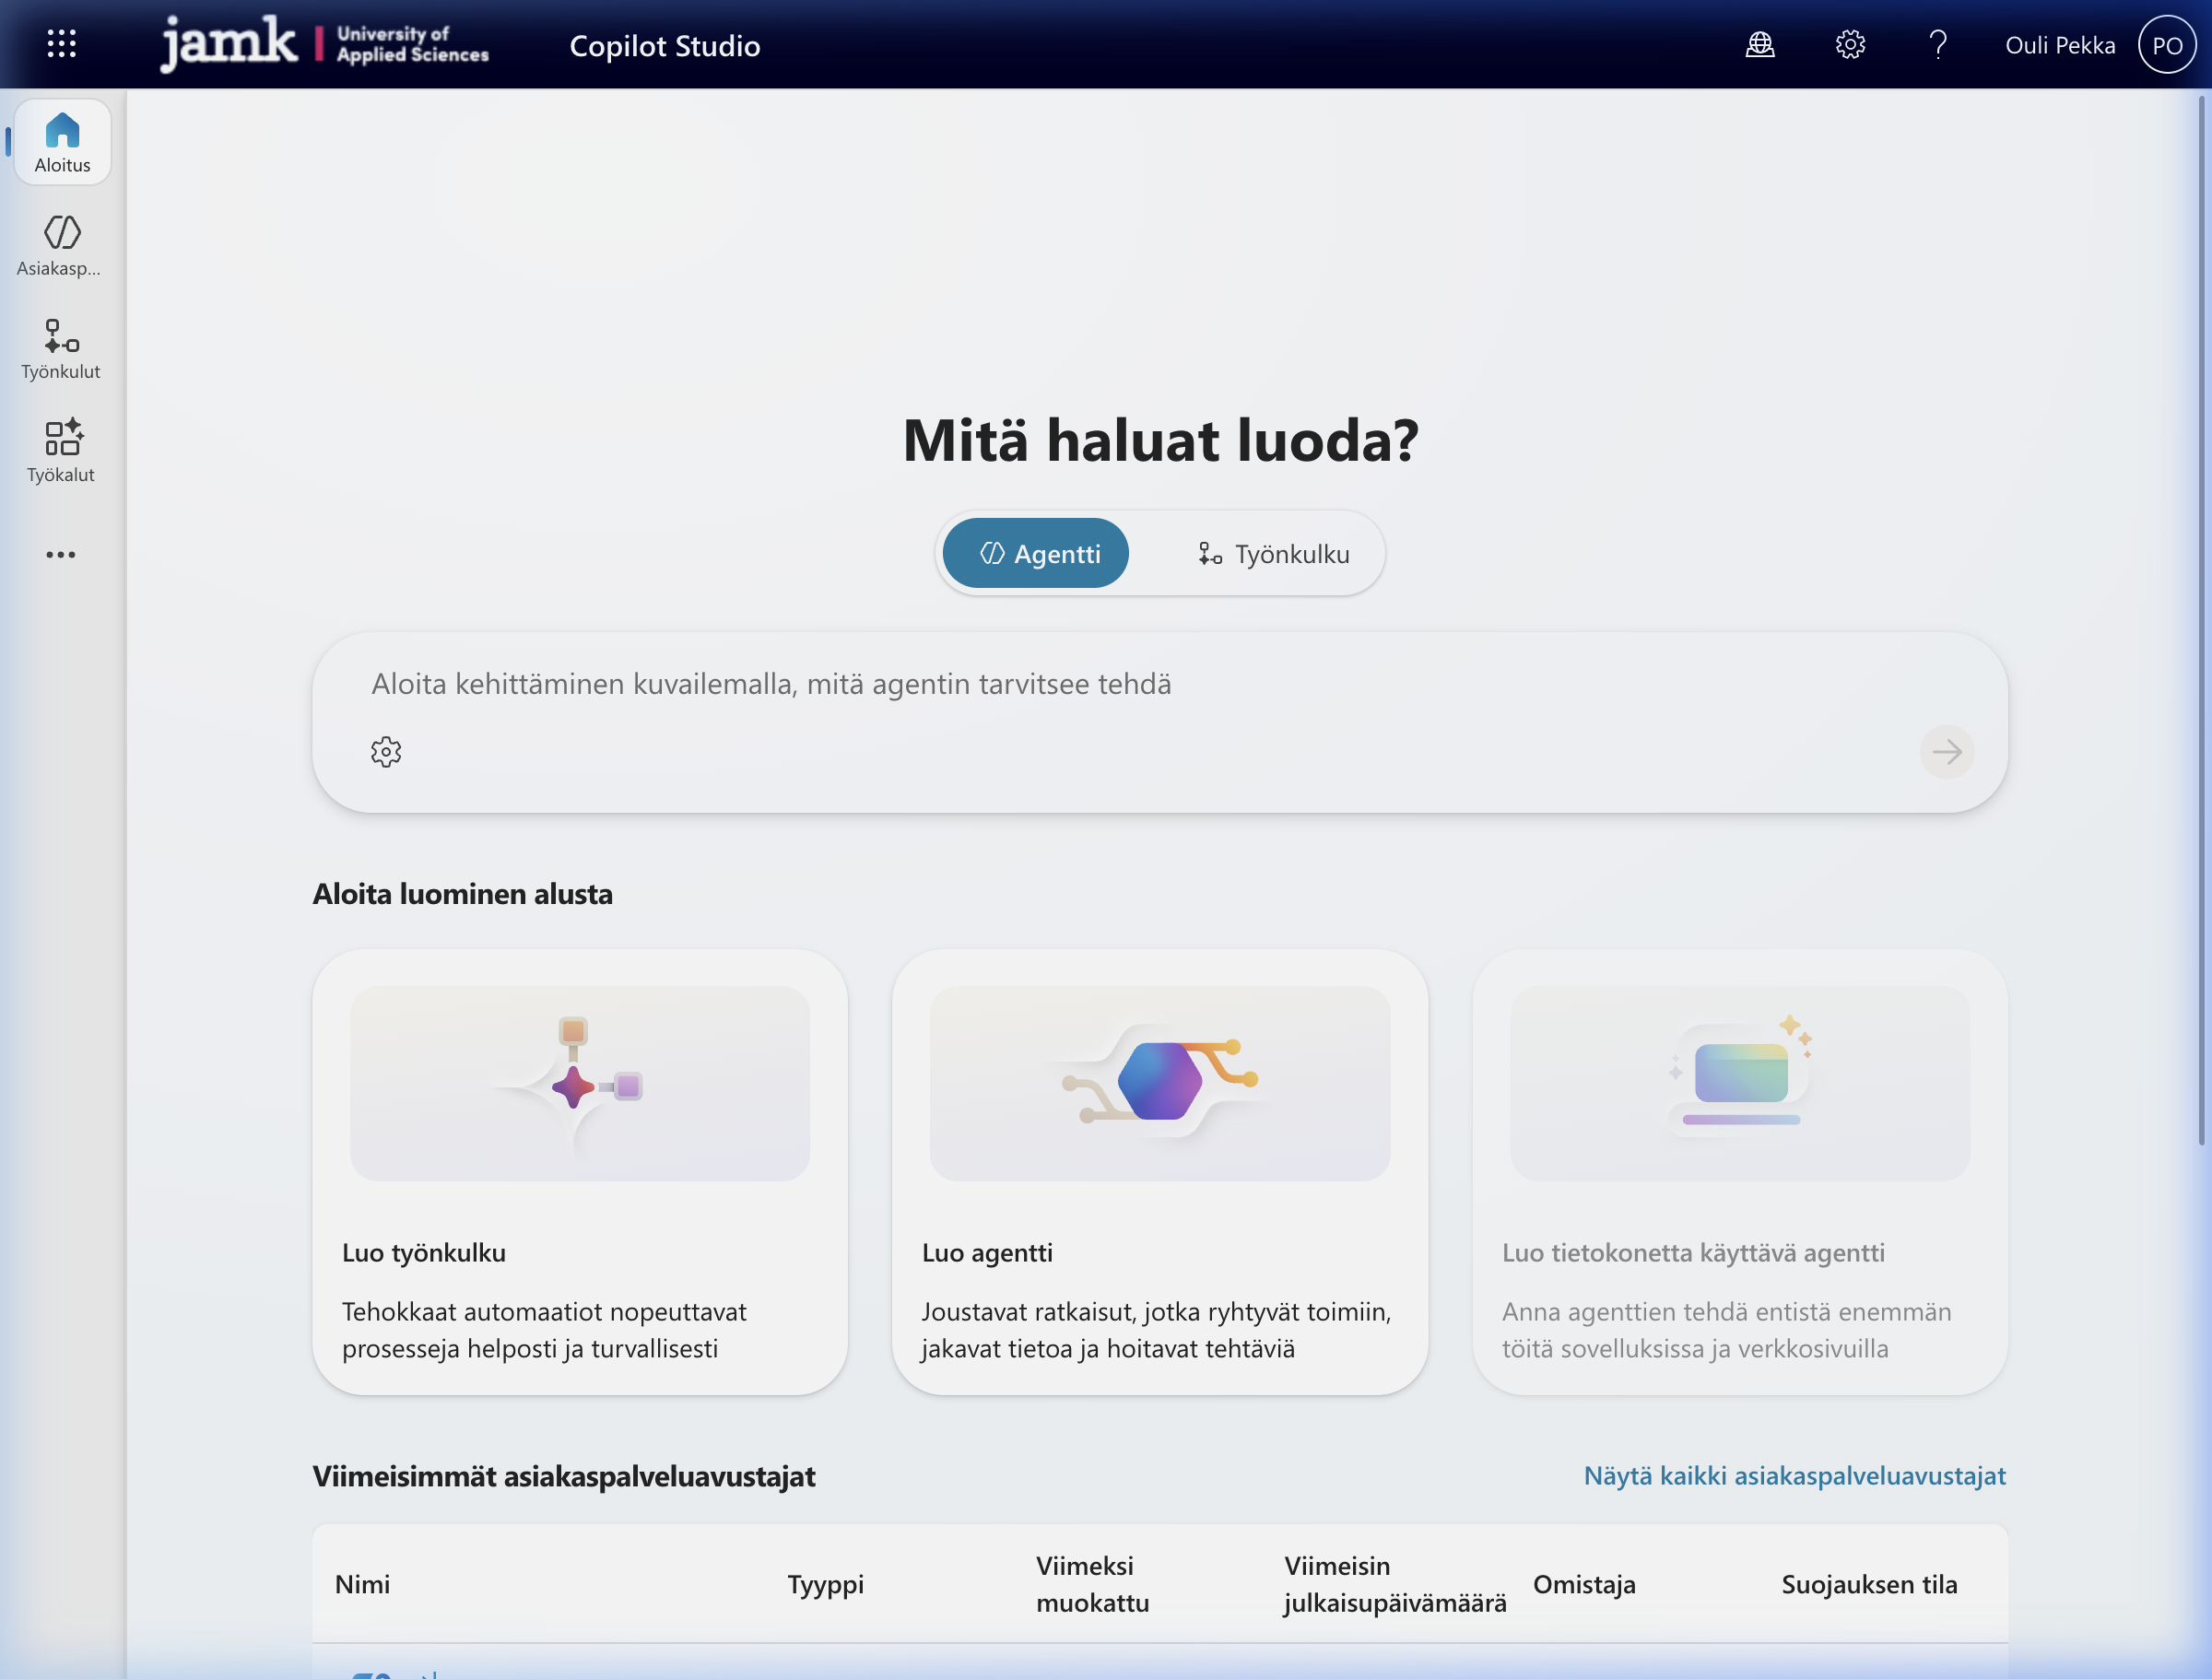Open Copilot Studio settings gear
The height and width of the screenshot is (1679, 2212).
tap(1849, 44)
